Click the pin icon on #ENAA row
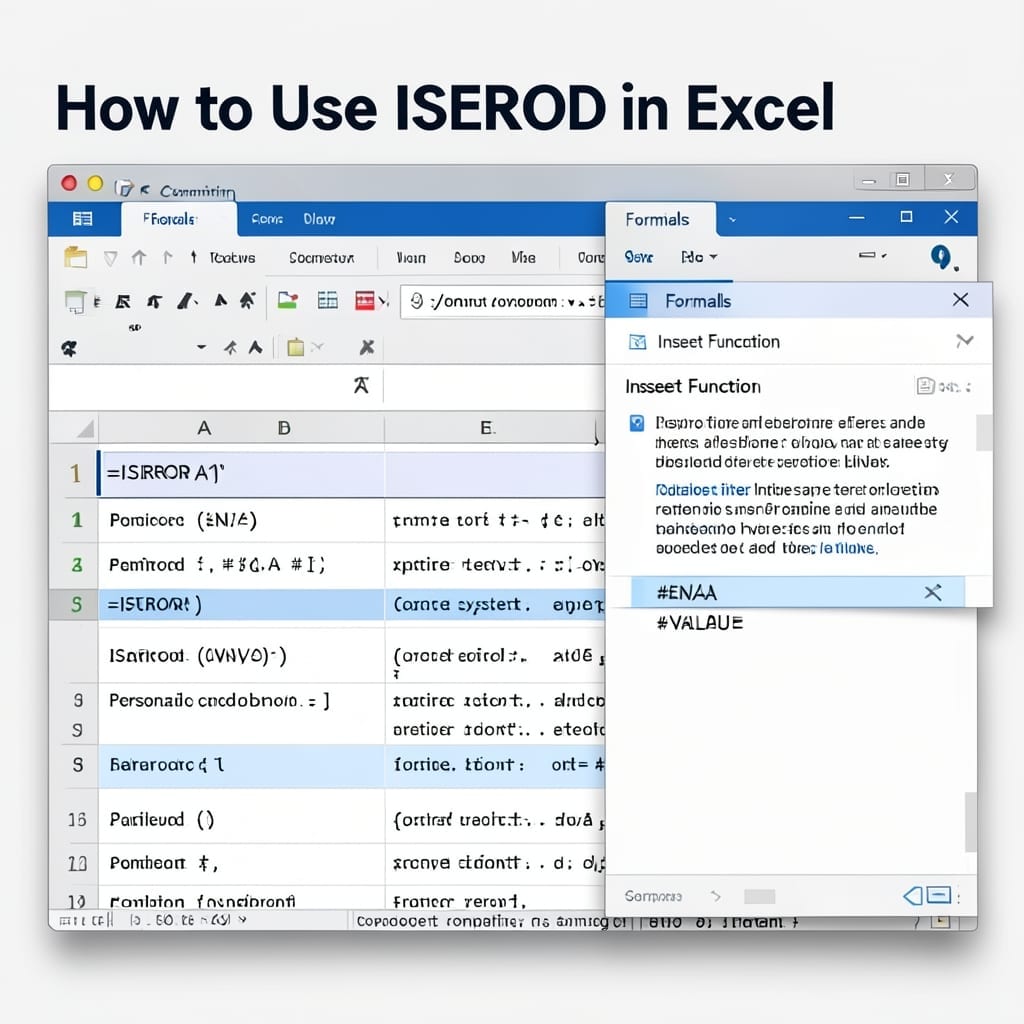 click(933, 592)
